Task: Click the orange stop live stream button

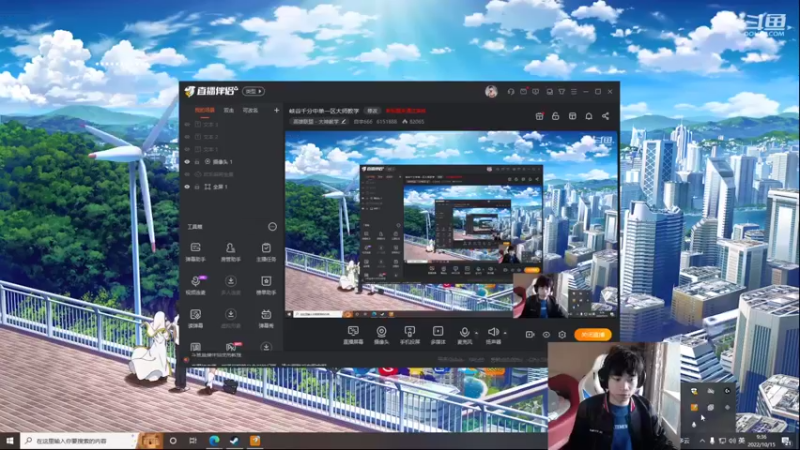Action: 593,335
